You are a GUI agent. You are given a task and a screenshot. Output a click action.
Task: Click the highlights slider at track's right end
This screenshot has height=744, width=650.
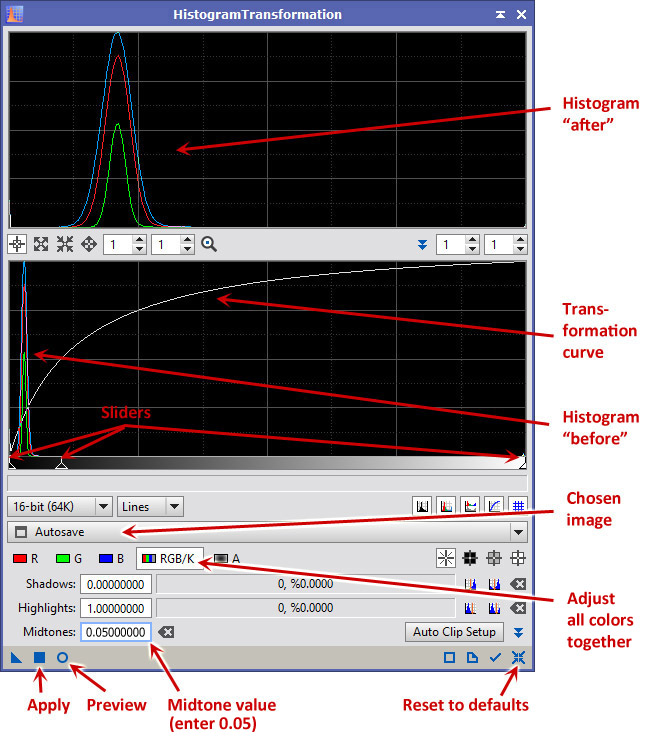point(523,466)
